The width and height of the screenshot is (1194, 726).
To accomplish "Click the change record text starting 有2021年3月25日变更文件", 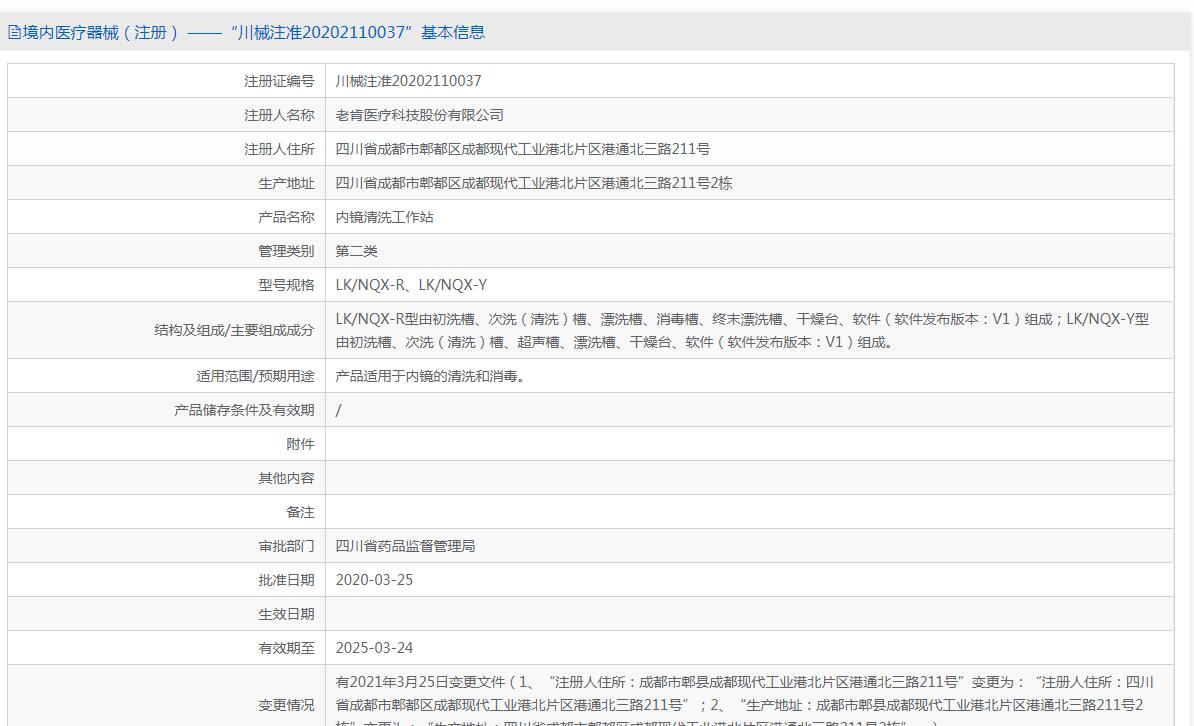I will click(745, 700).
